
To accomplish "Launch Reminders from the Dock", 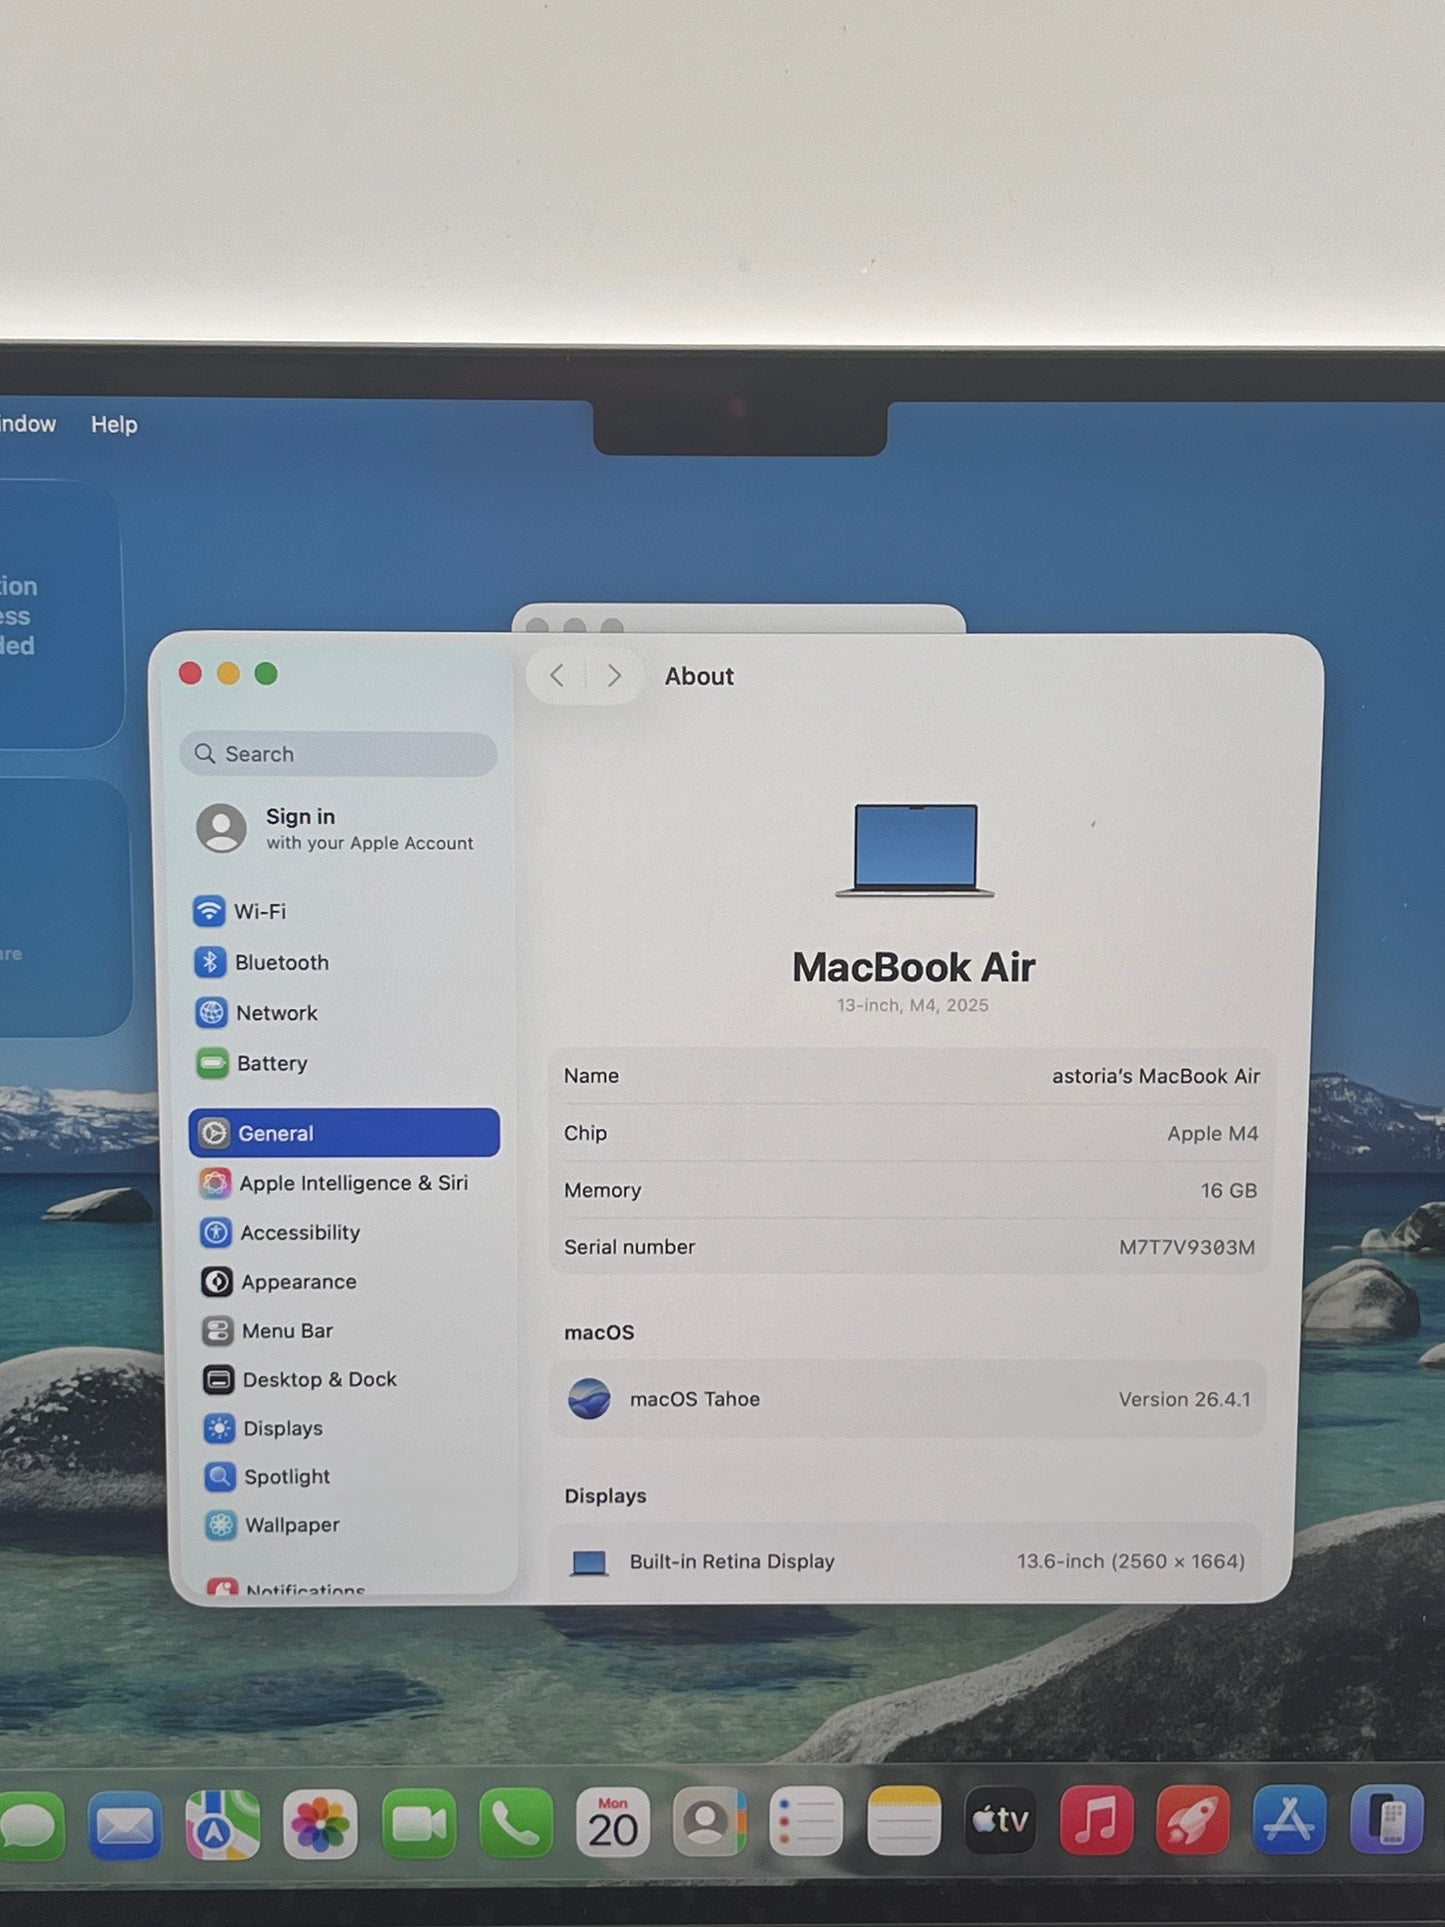I will (x=806, y=1821).
